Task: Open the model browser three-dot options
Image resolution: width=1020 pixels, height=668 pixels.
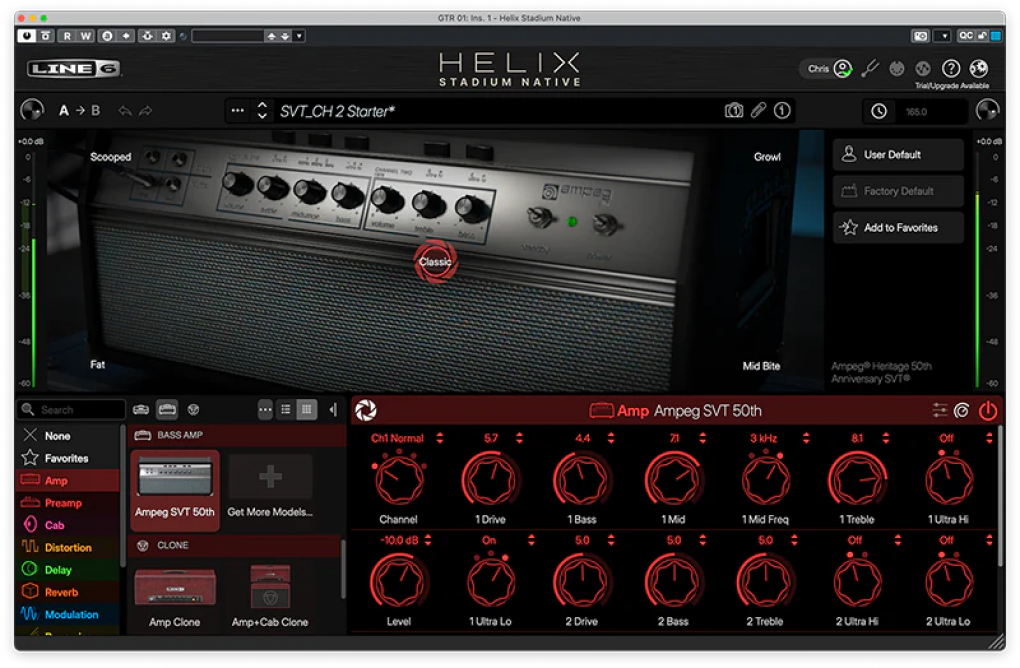Action: [265, 410]
